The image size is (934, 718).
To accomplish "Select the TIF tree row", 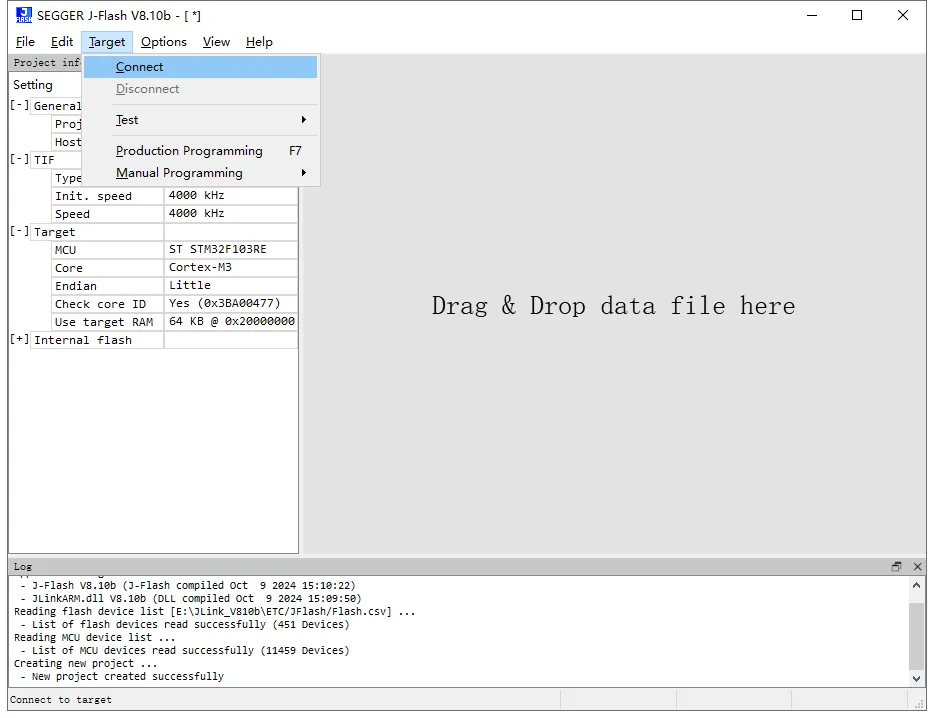I will coord(57,160).
